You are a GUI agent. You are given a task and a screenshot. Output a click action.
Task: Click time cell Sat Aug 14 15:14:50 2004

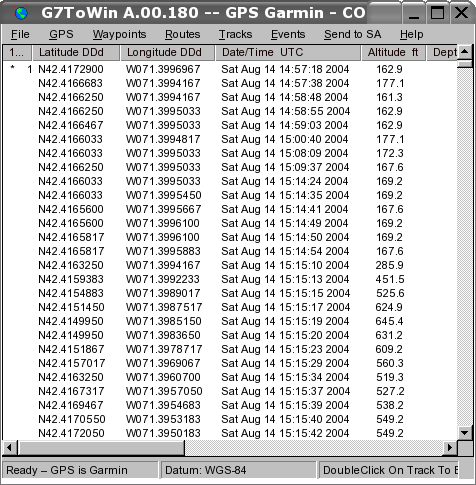[x=285, y=237]
